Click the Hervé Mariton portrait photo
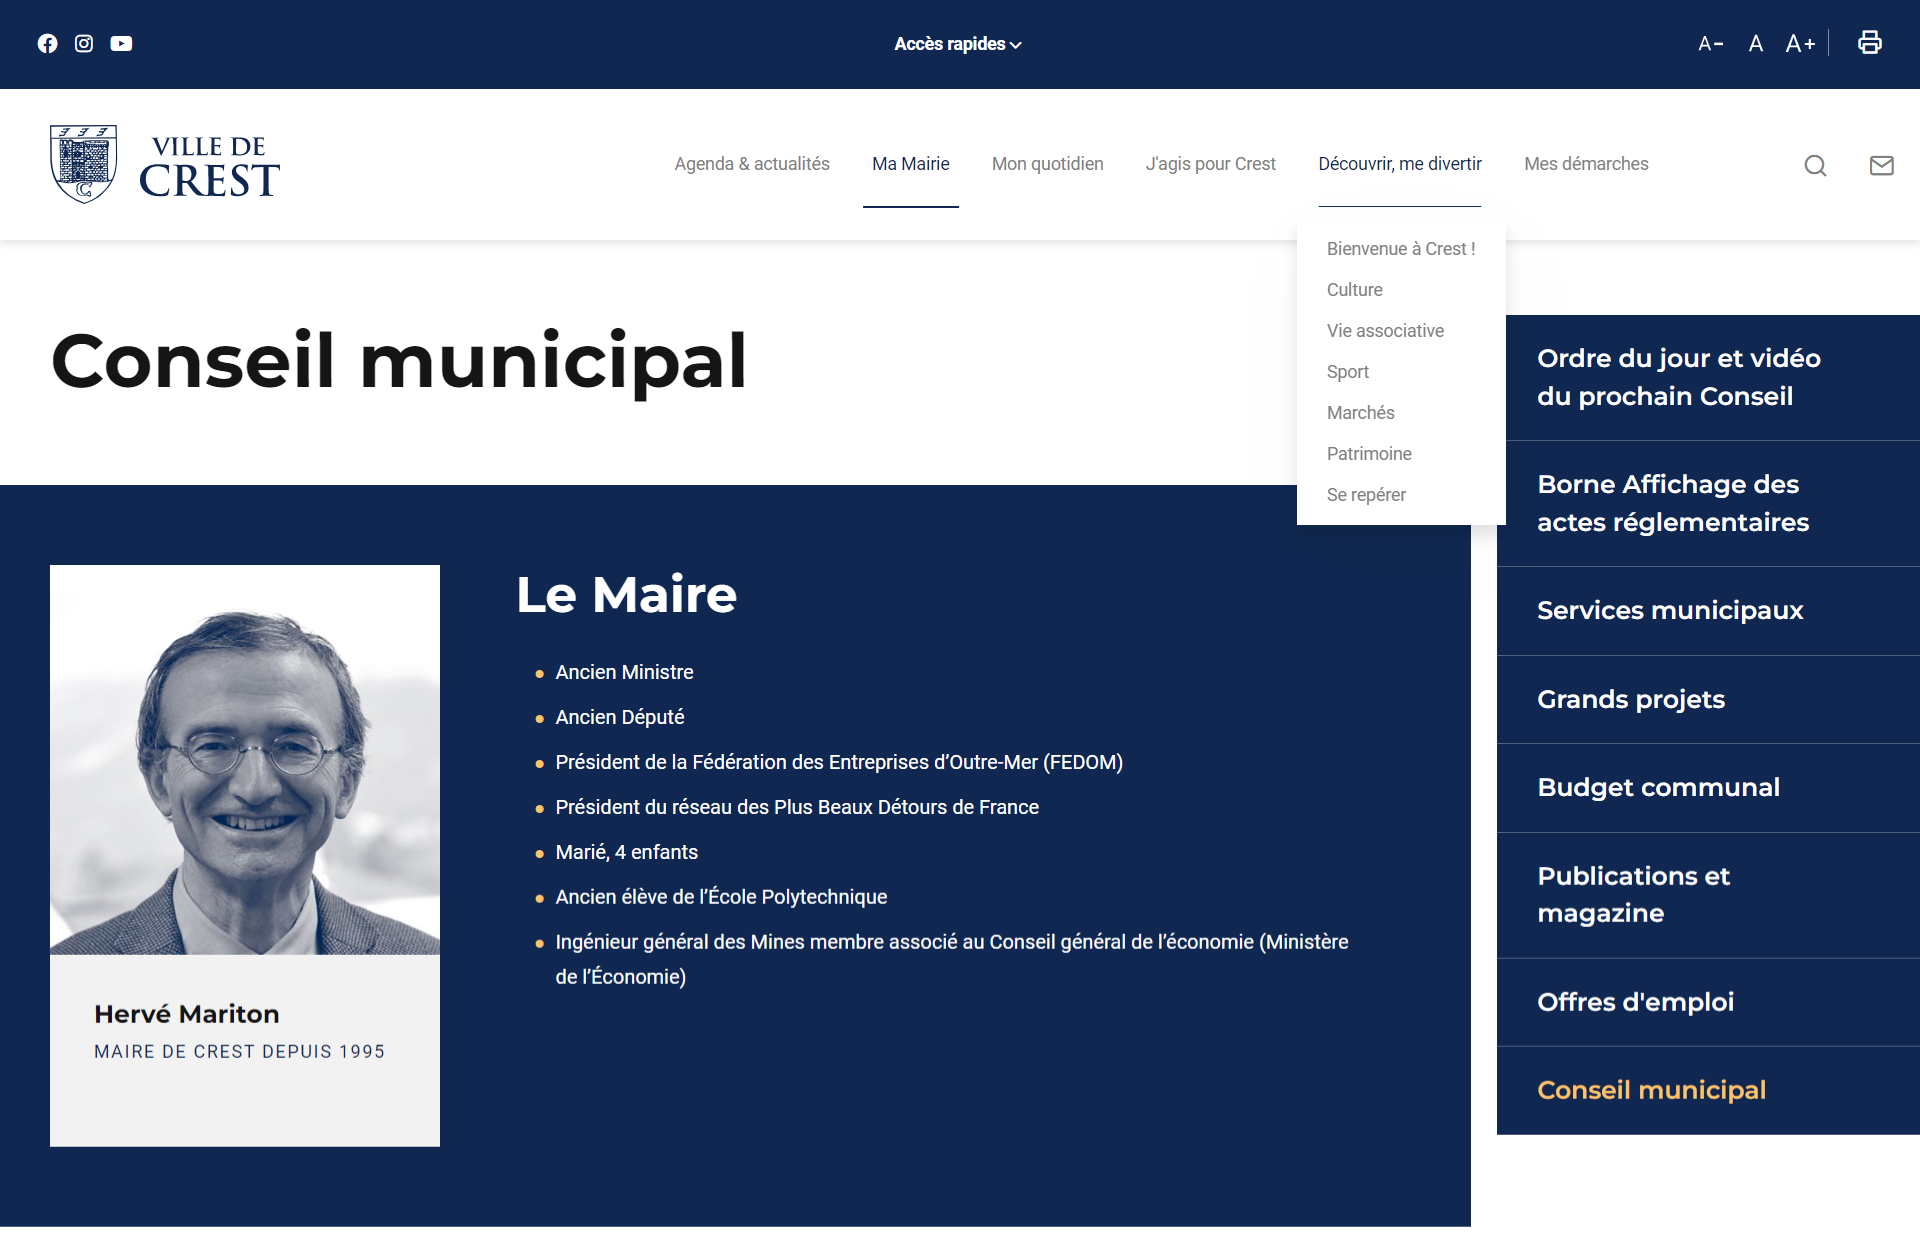 pyautogui.click(x=245, y=760)
